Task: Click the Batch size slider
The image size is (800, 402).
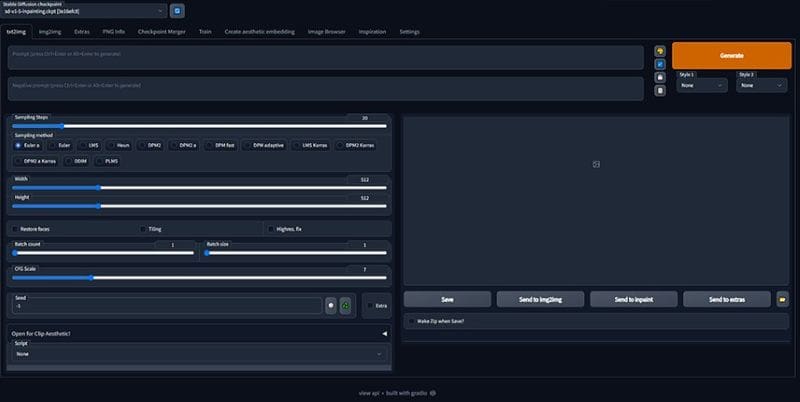Action: 295,253
